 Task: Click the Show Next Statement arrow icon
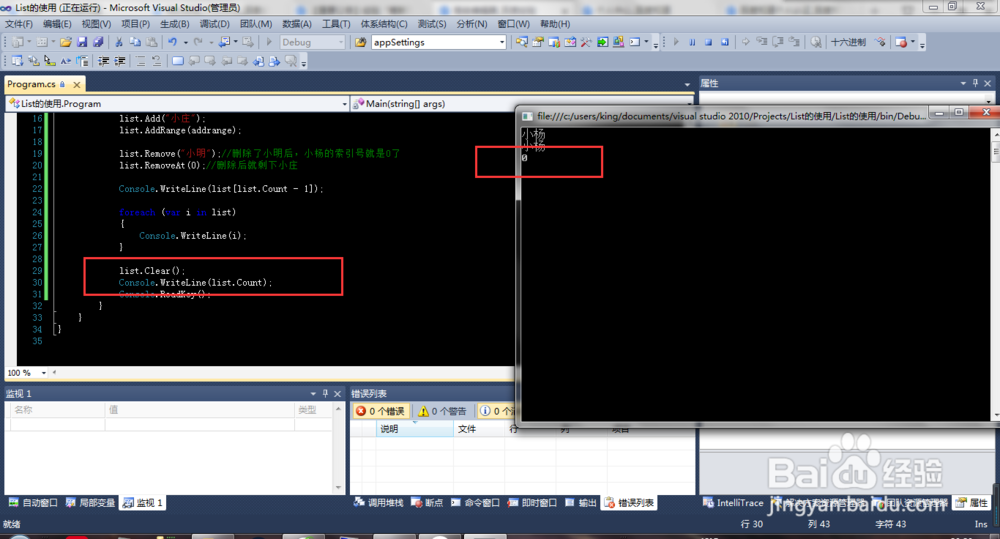click(746, 42)
